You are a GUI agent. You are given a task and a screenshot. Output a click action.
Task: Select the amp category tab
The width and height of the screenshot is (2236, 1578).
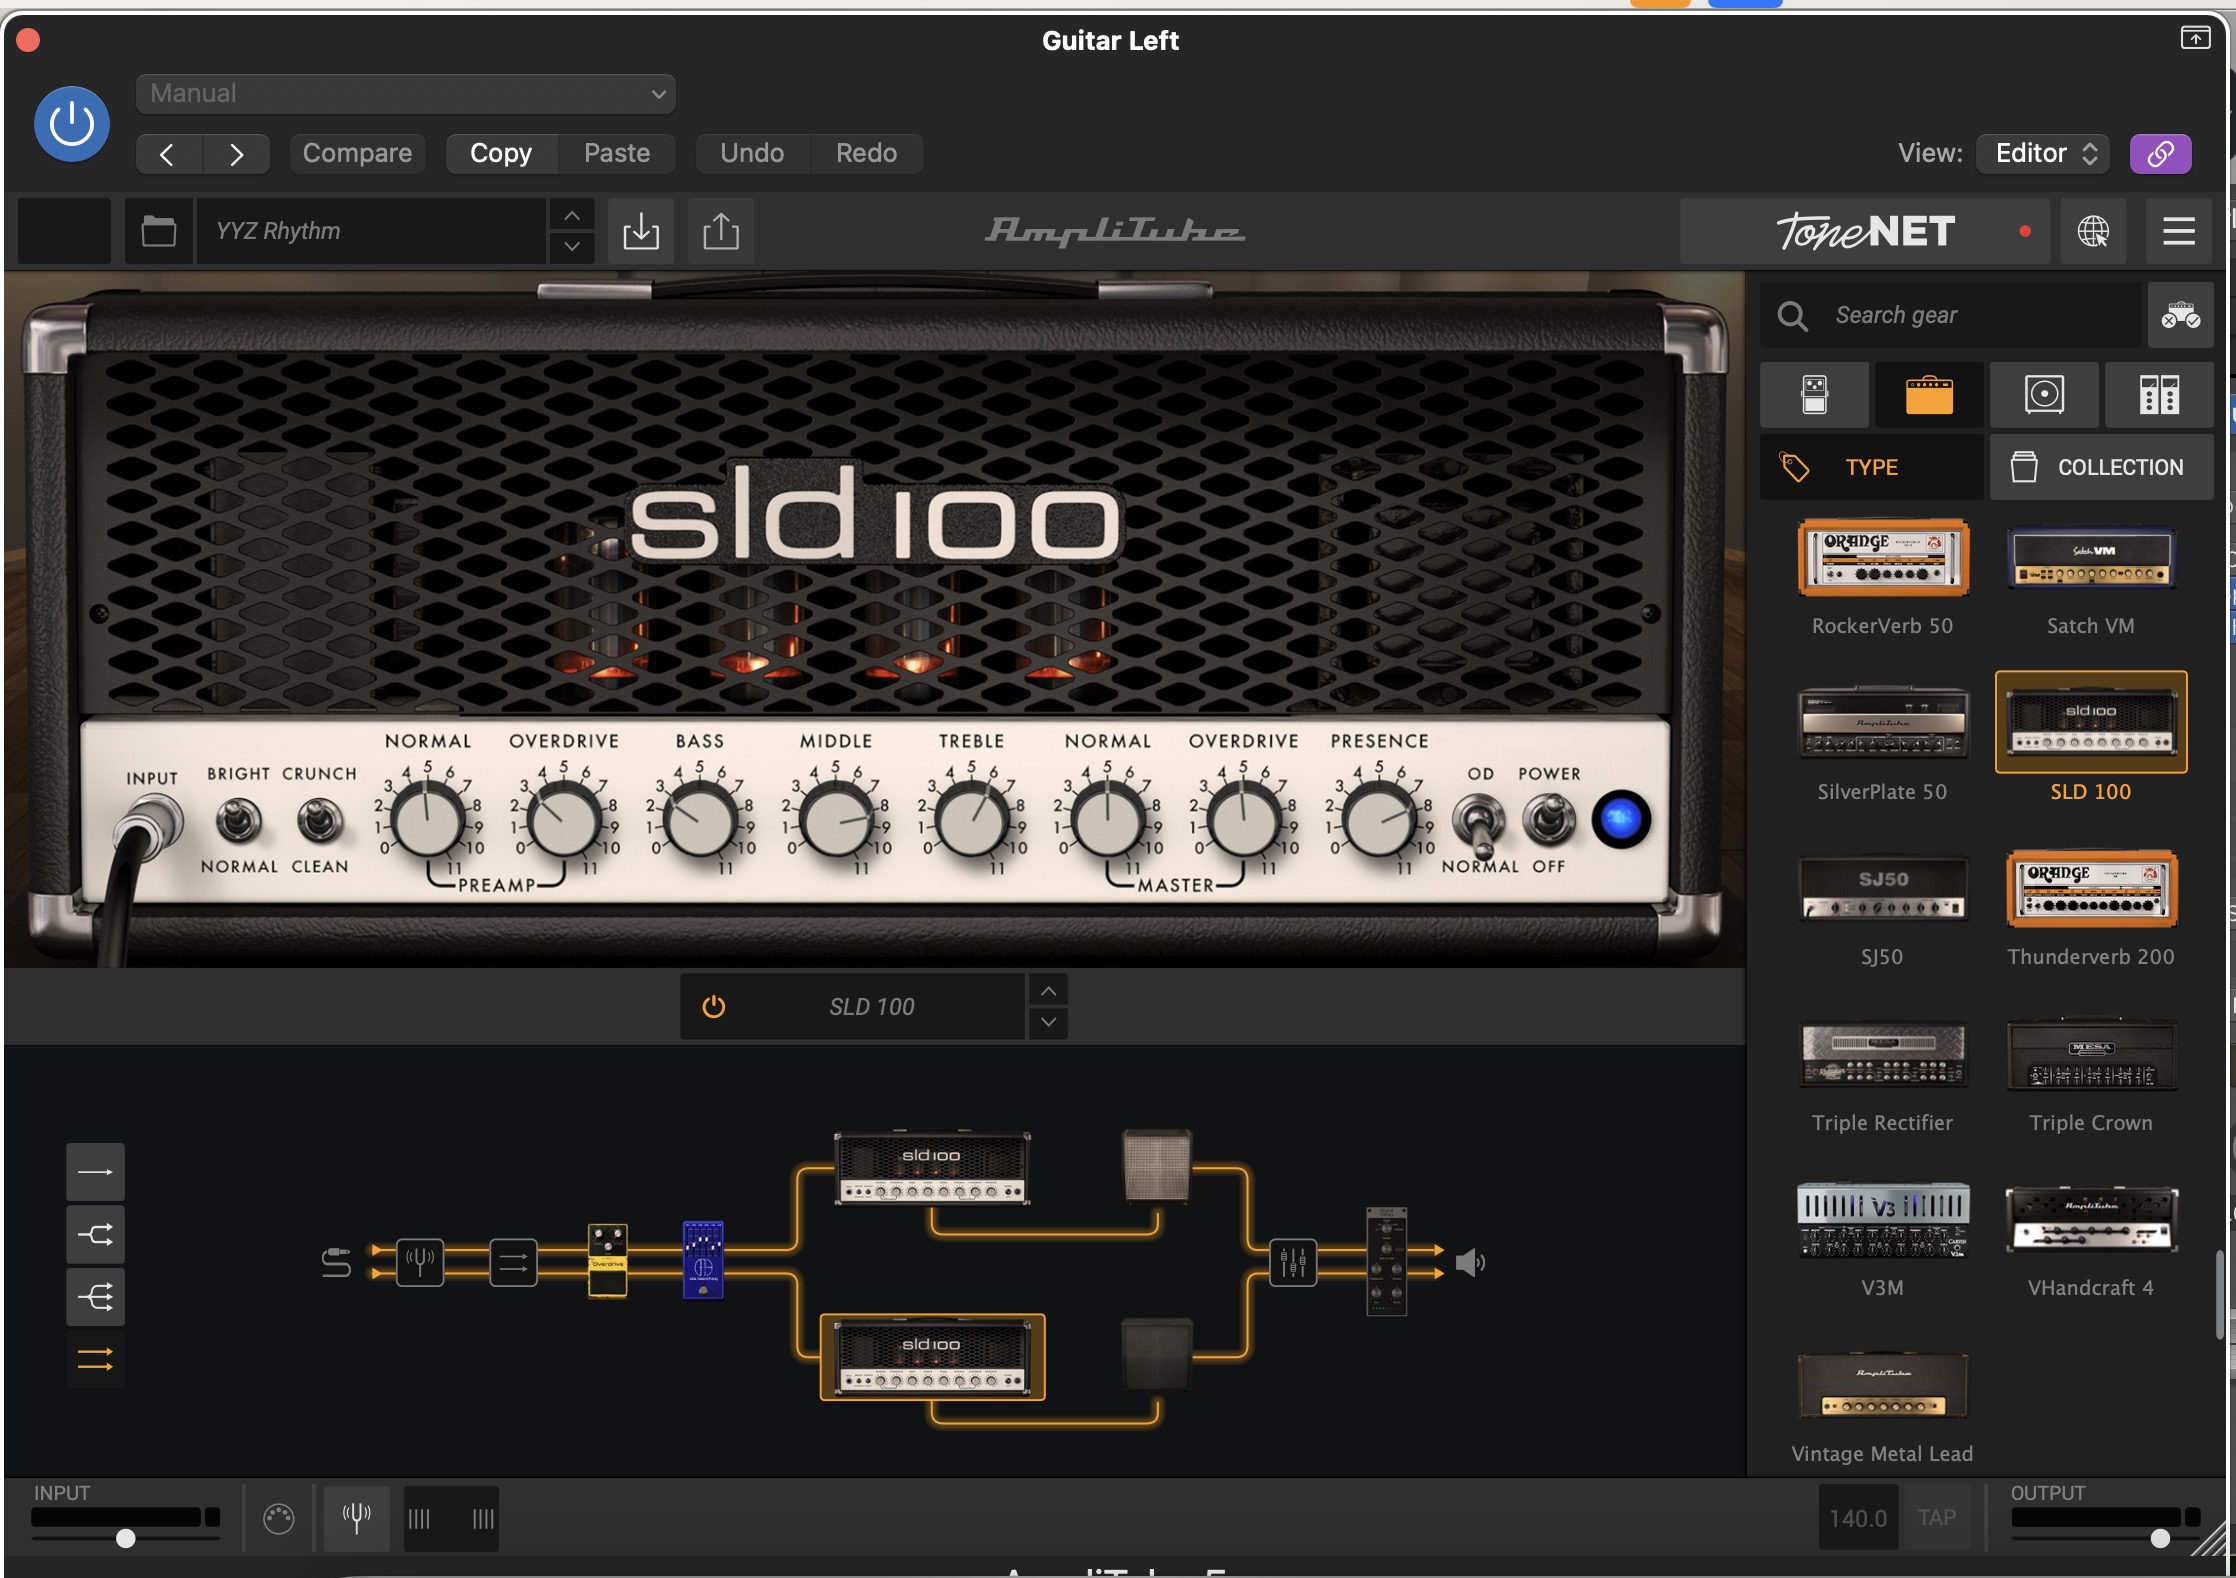(1929, 395)
